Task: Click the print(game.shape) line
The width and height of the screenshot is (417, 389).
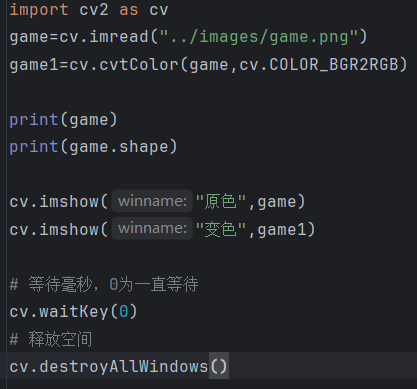Action: (93, 147)
